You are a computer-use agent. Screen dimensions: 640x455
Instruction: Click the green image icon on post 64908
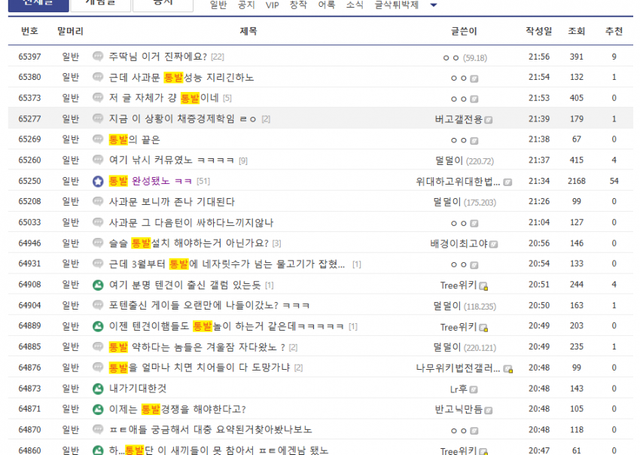coord(98,285)
